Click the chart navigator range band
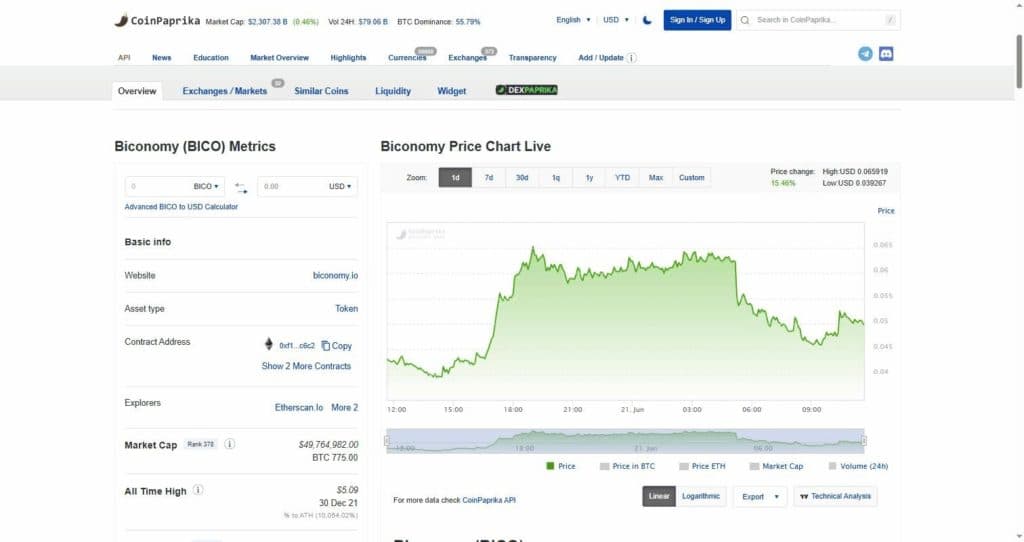1024x542 pixels. 625,441
